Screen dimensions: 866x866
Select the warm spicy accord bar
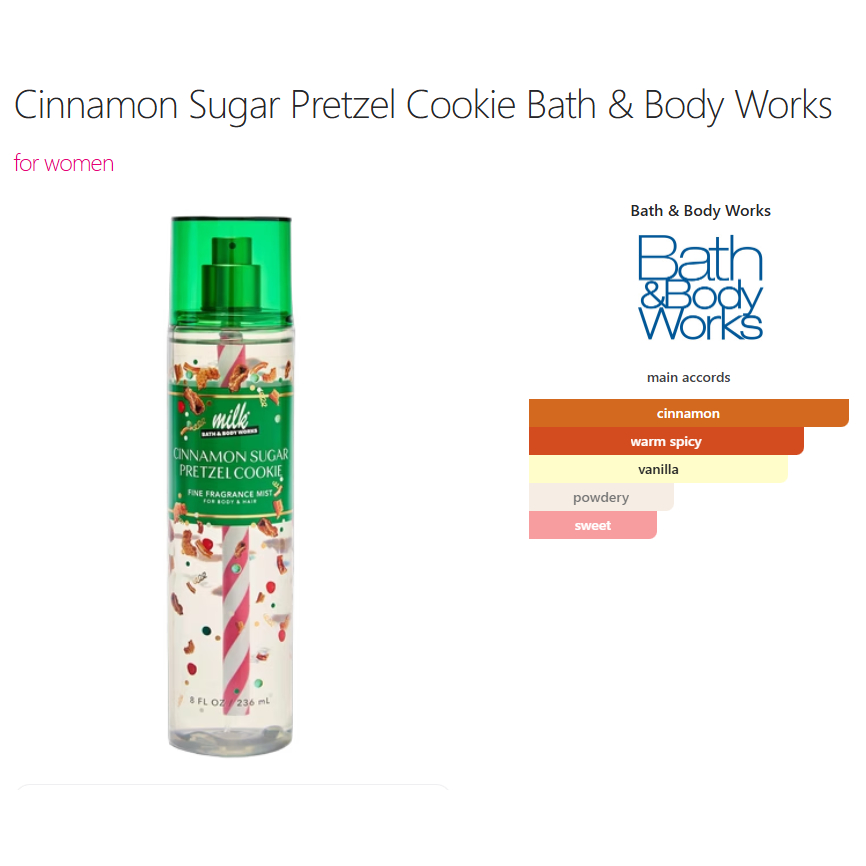pyautogui.click(x=666, y=441)
